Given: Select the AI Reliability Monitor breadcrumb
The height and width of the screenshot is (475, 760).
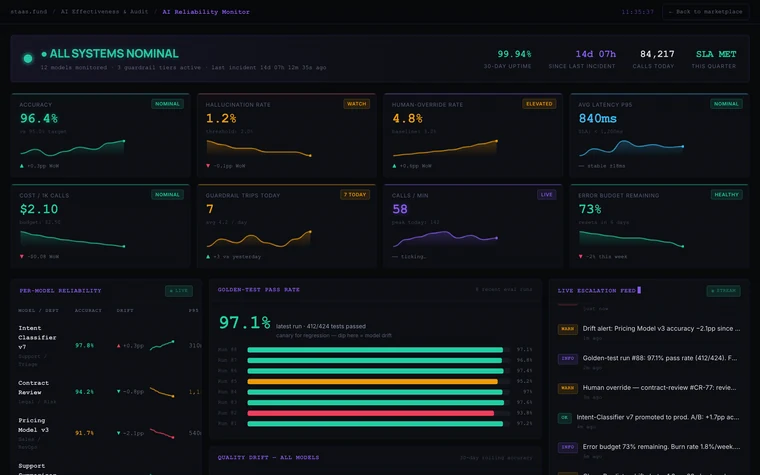Looking at the screenshot, I should (x=206, y=12).
